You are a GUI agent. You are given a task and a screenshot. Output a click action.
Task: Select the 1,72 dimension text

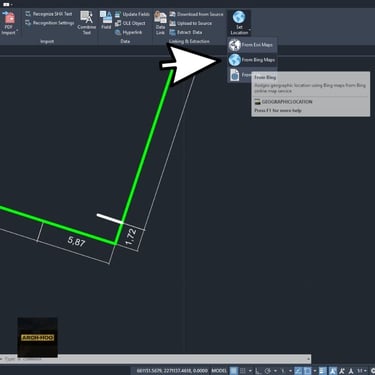(130, 236)
